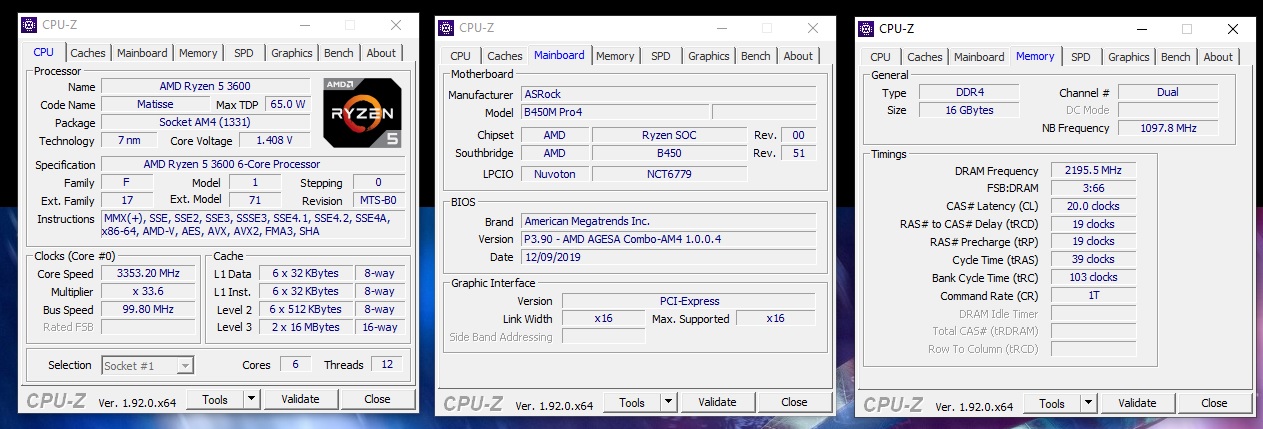This screenshot has width=1263, height=429.
Task: Go to the SPD tab in the Memory window
Action: (1081, 57)
